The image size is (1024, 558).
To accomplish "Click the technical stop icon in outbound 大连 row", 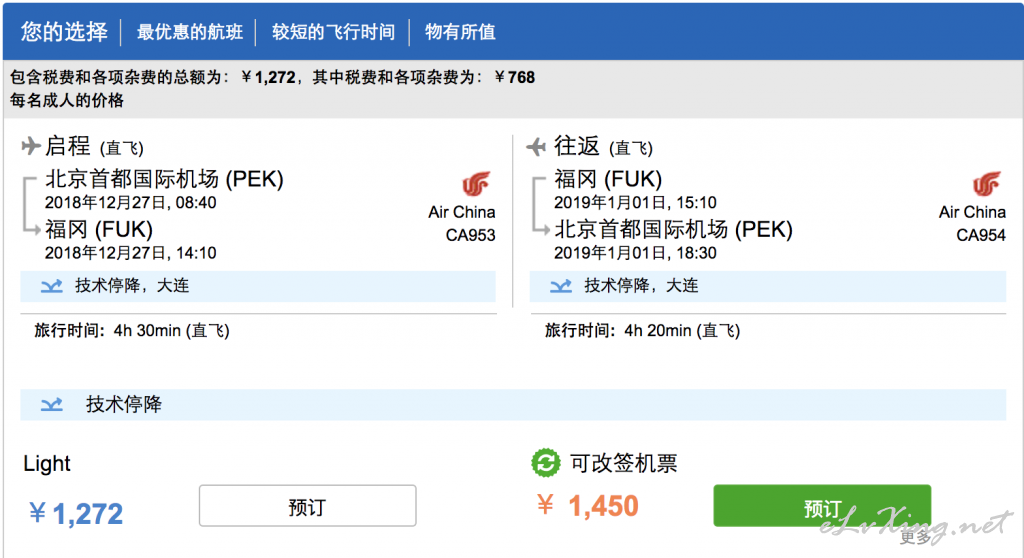I will [x=52, y=286].
